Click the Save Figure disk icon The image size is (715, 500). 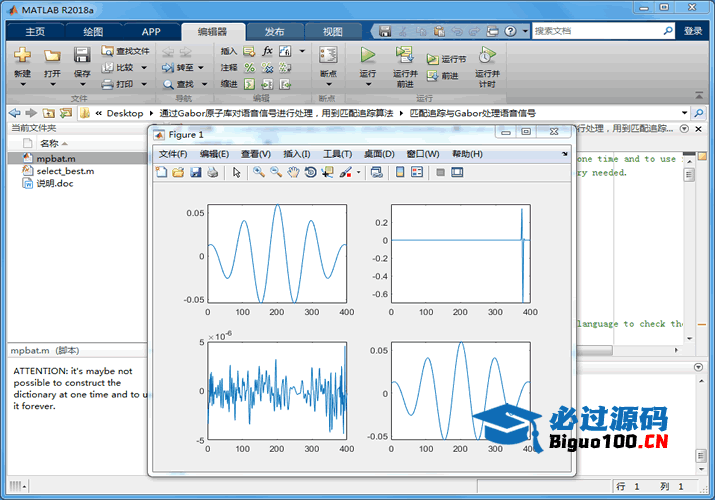click(x=195, y=173)
